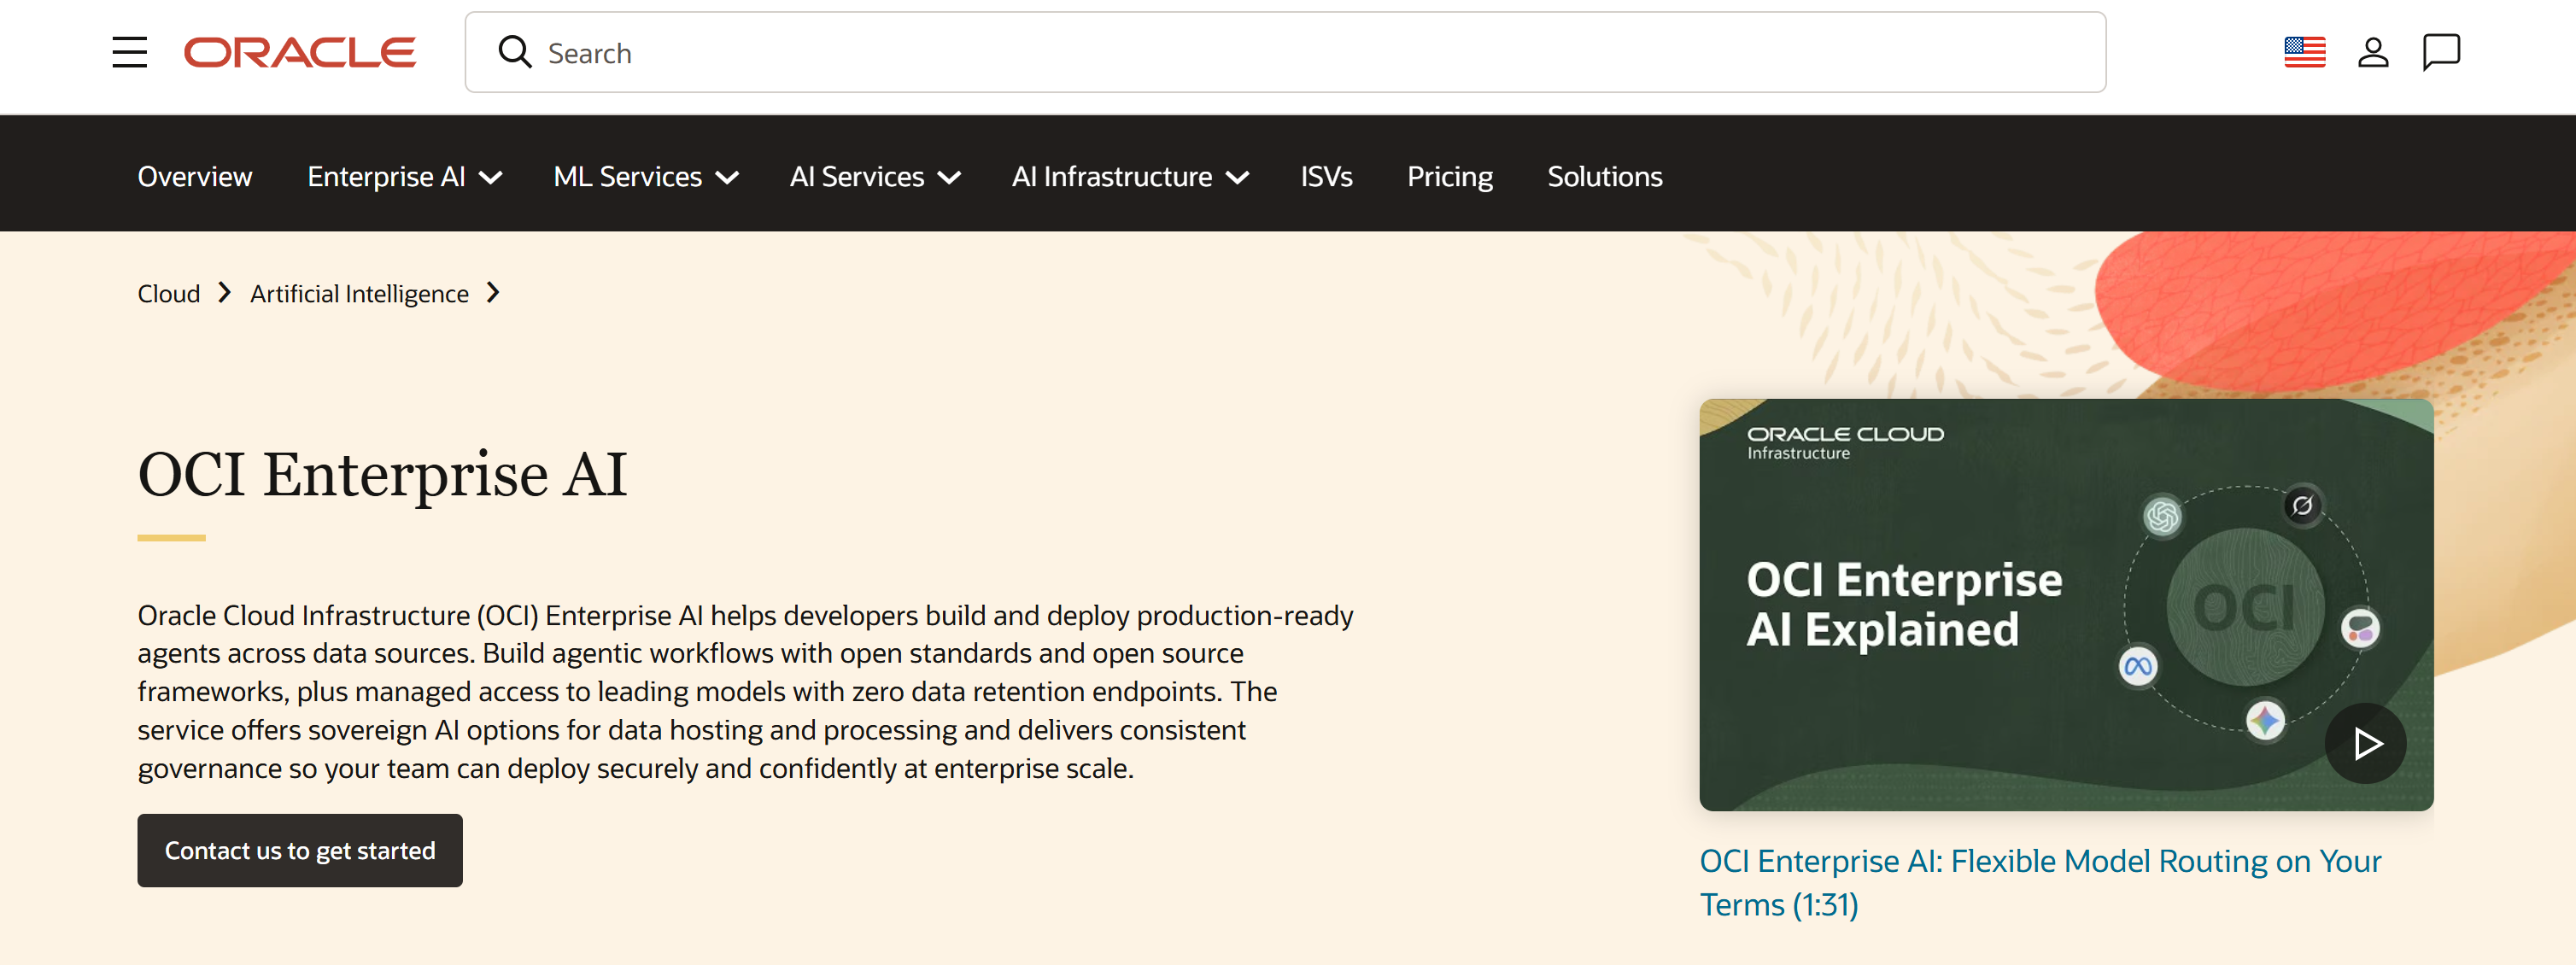Open the ISVs nav item
This screenshot has height=965, width=2576.
click(1326, 176)
